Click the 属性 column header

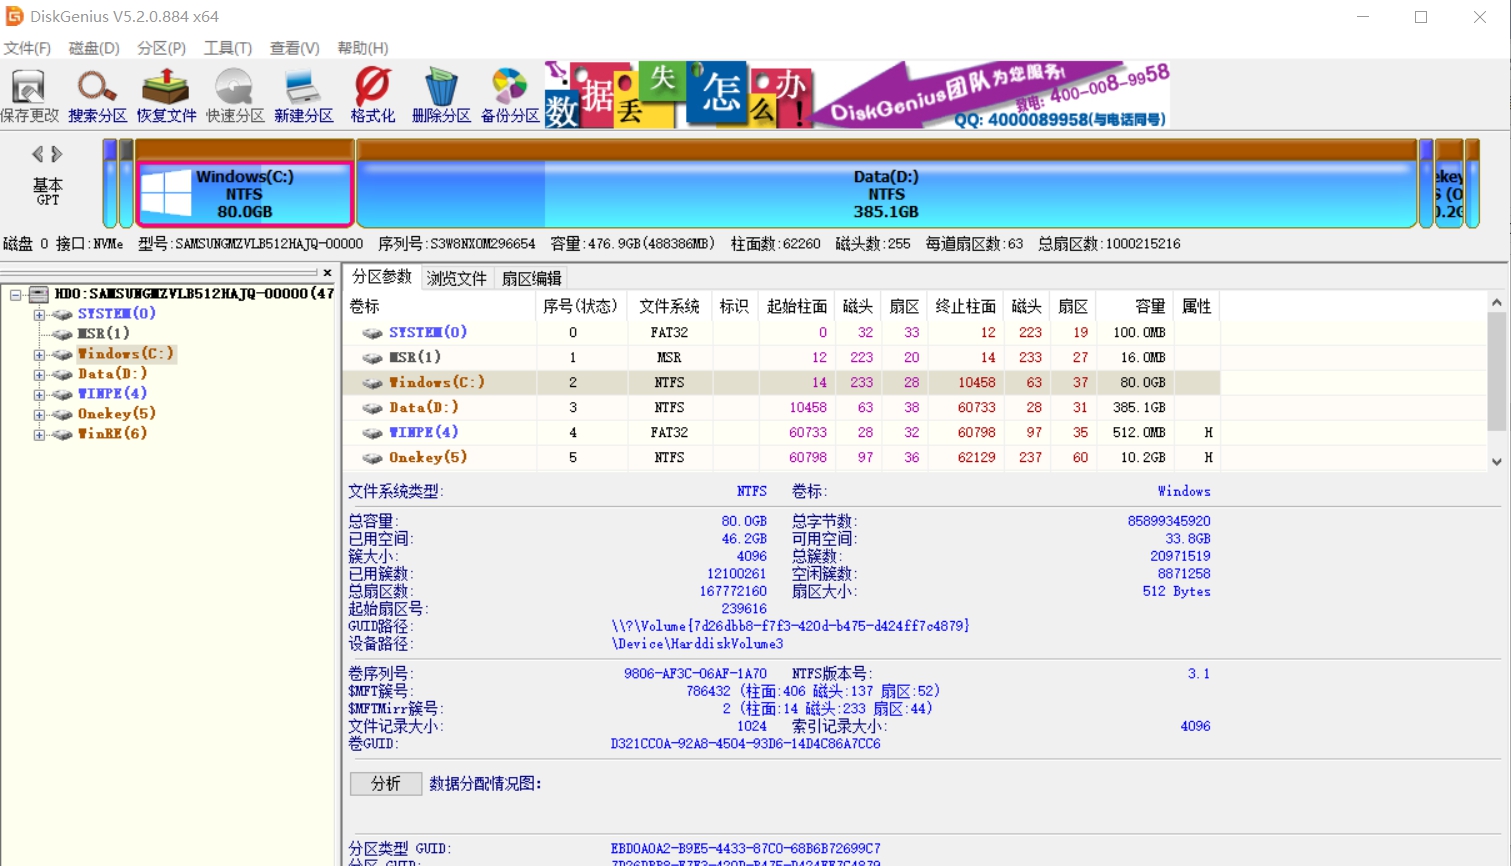point(1196,306)
